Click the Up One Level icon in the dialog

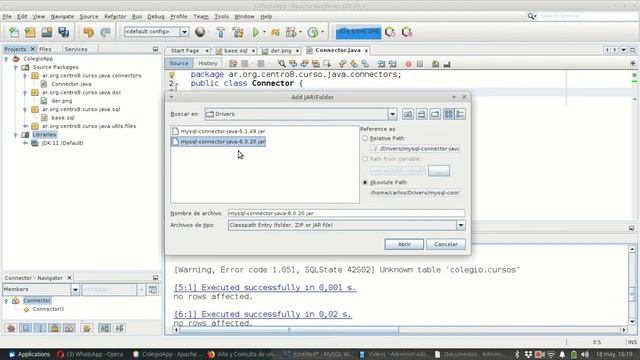408,114
